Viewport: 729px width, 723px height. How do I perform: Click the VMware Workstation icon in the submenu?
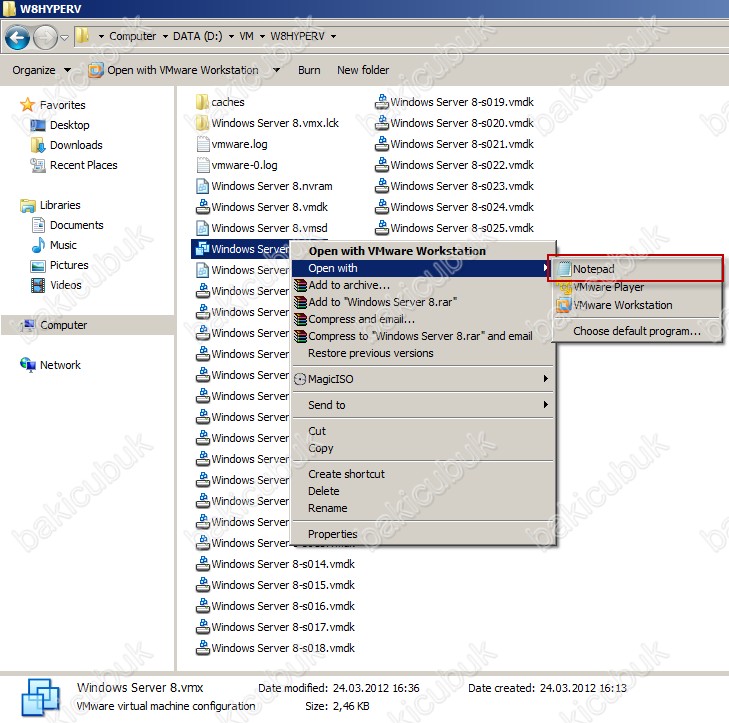pyautogui.click(x=564, y=305)
